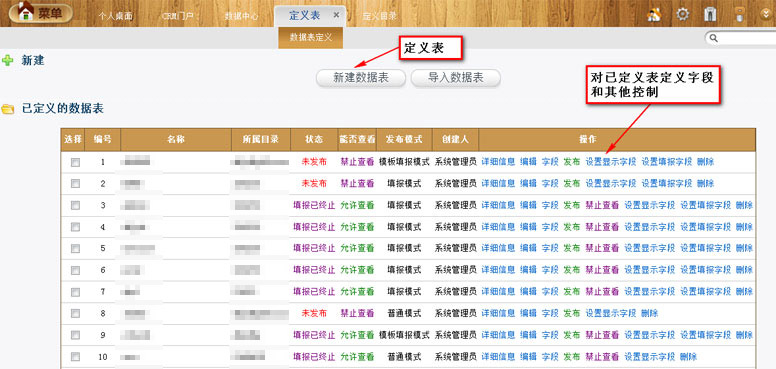
Task: Open the 数据中心 tab
Action: click(x=242, y=16)
